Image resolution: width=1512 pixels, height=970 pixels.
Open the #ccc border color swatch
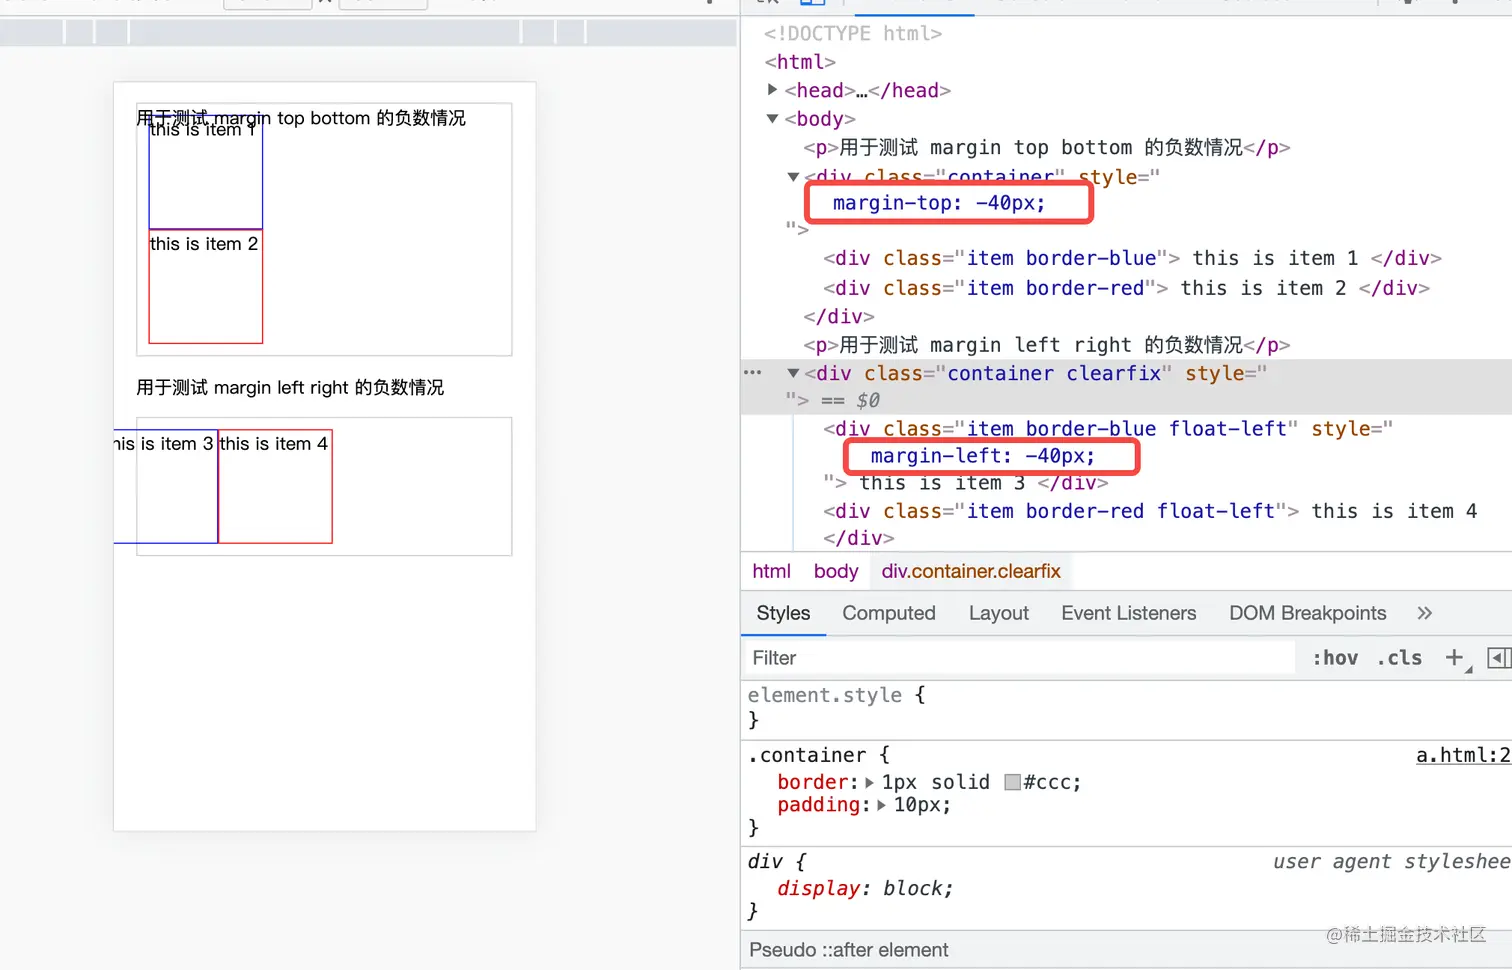1012,782
